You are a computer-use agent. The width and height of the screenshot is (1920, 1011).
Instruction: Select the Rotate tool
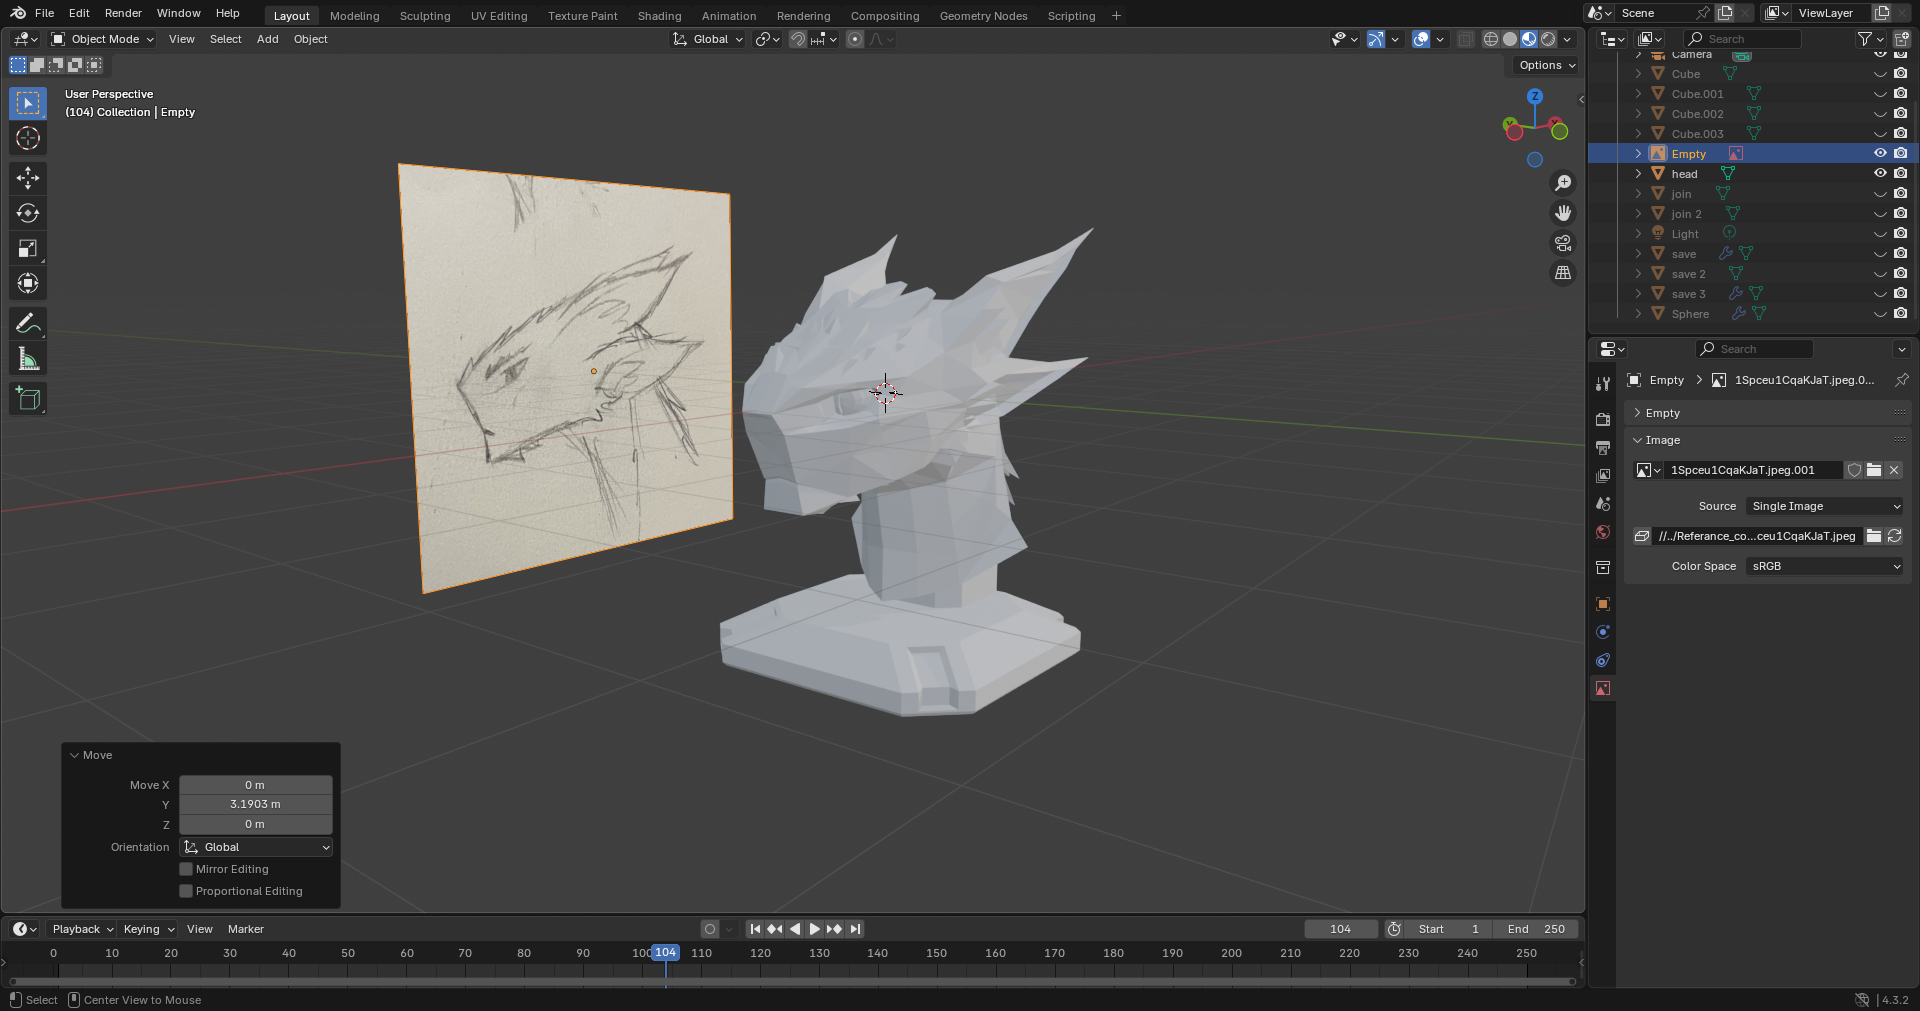point(28,213)
